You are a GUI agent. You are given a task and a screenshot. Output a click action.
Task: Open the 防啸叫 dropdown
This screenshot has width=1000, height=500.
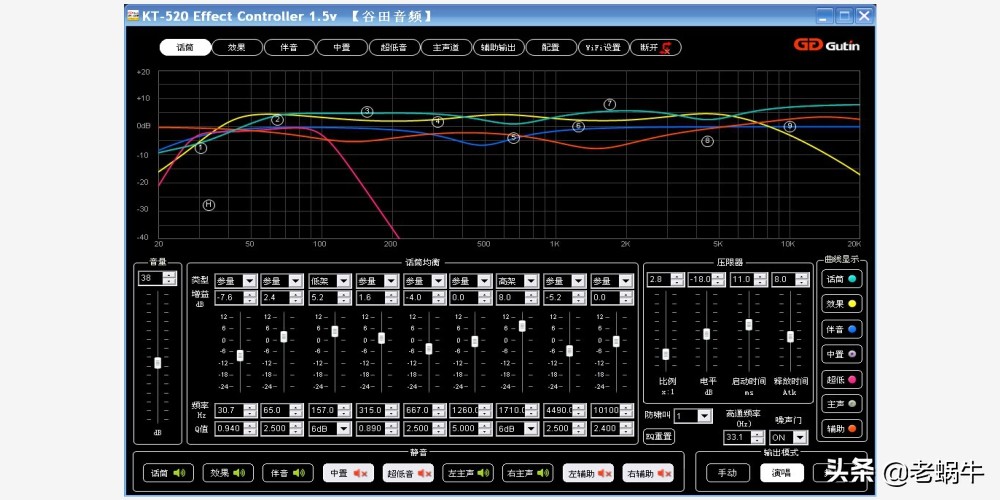click(704, 416)
